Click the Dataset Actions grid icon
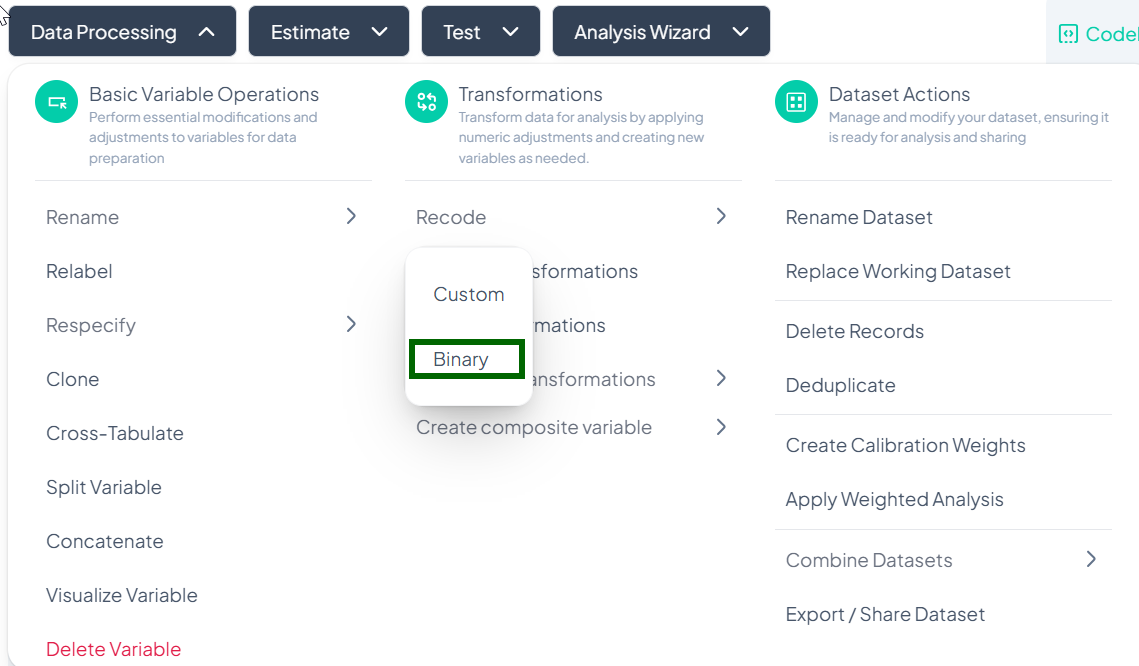 pyautogui.click(x=796, y=102)
